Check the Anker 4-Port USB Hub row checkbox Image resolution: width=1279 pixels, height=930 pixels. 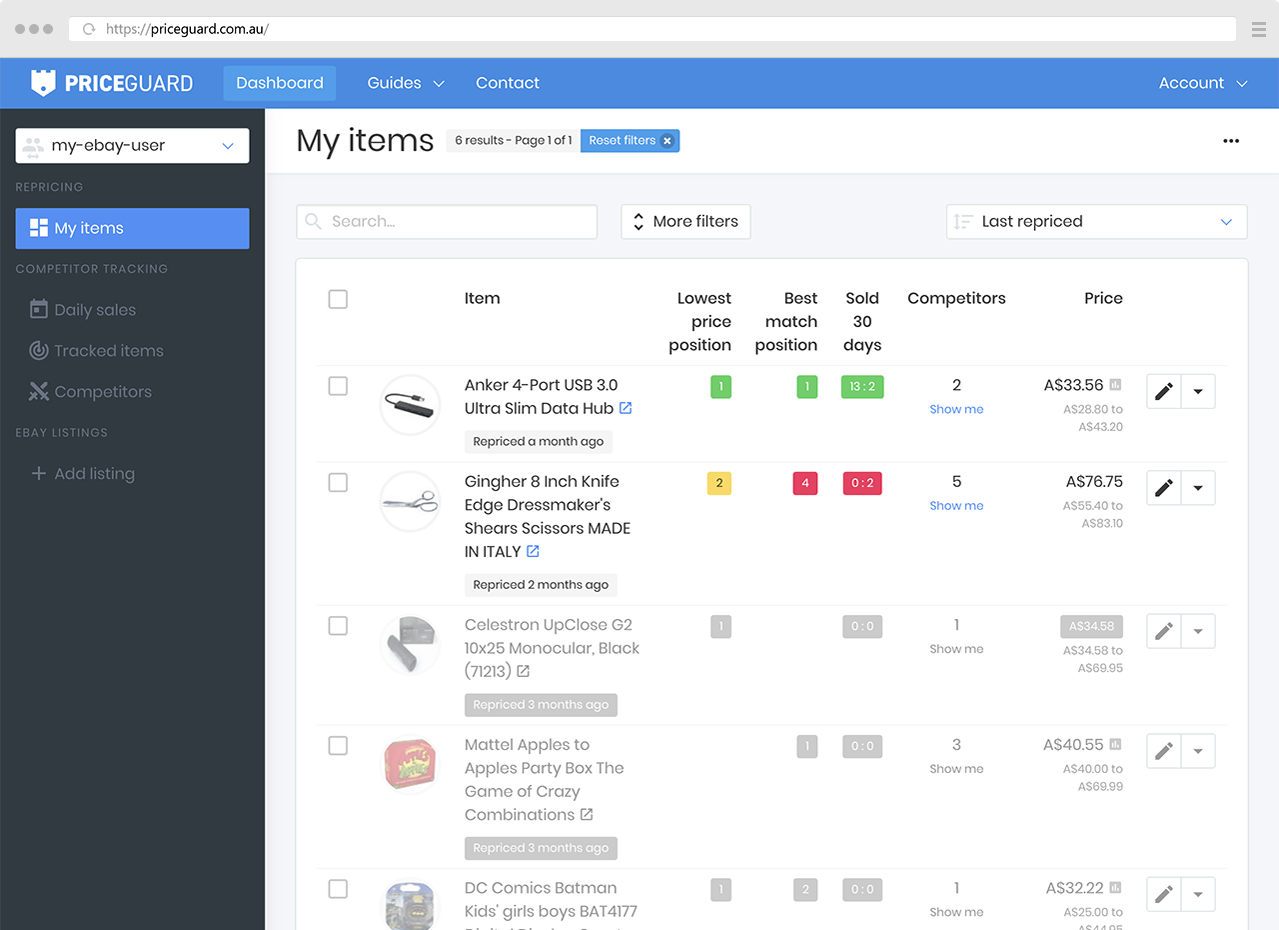pos(338,385)
